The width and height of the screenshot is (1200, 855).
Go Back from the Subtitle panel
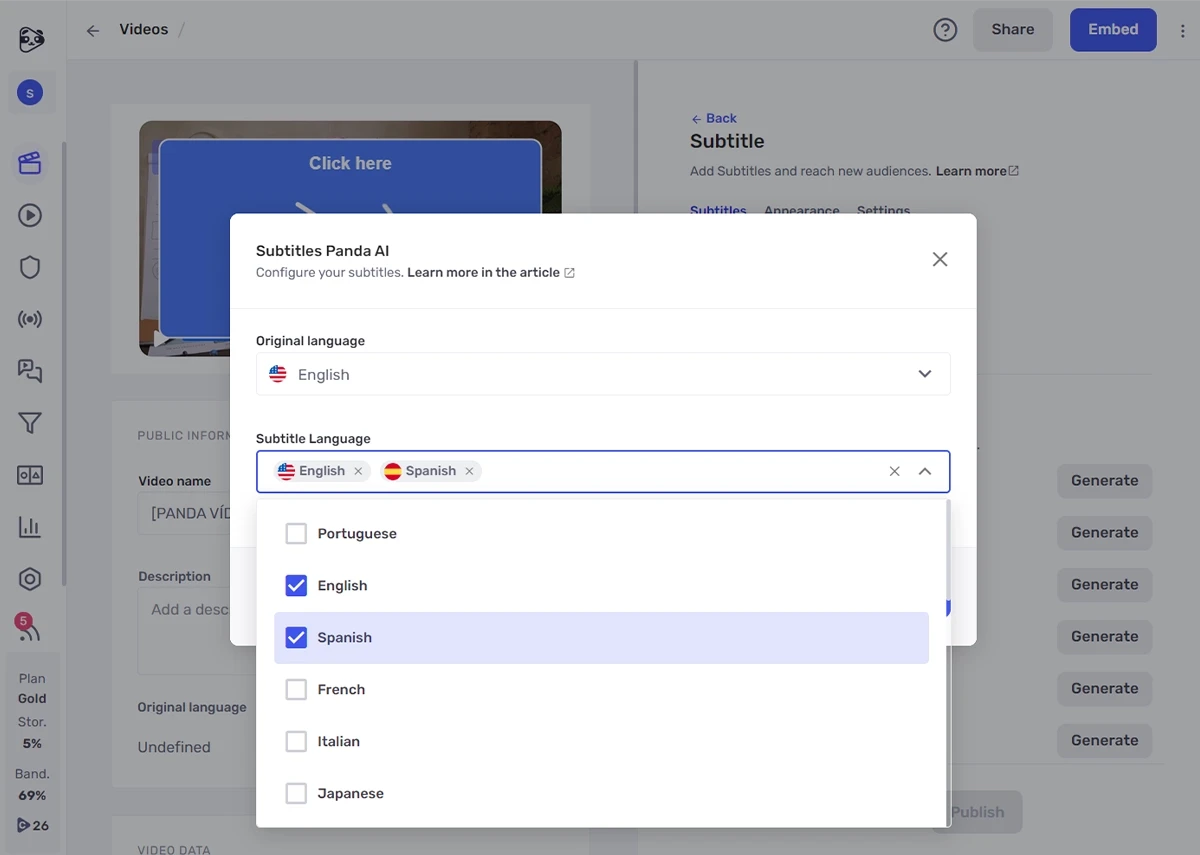pyautogui.click(x=714, y=118)
